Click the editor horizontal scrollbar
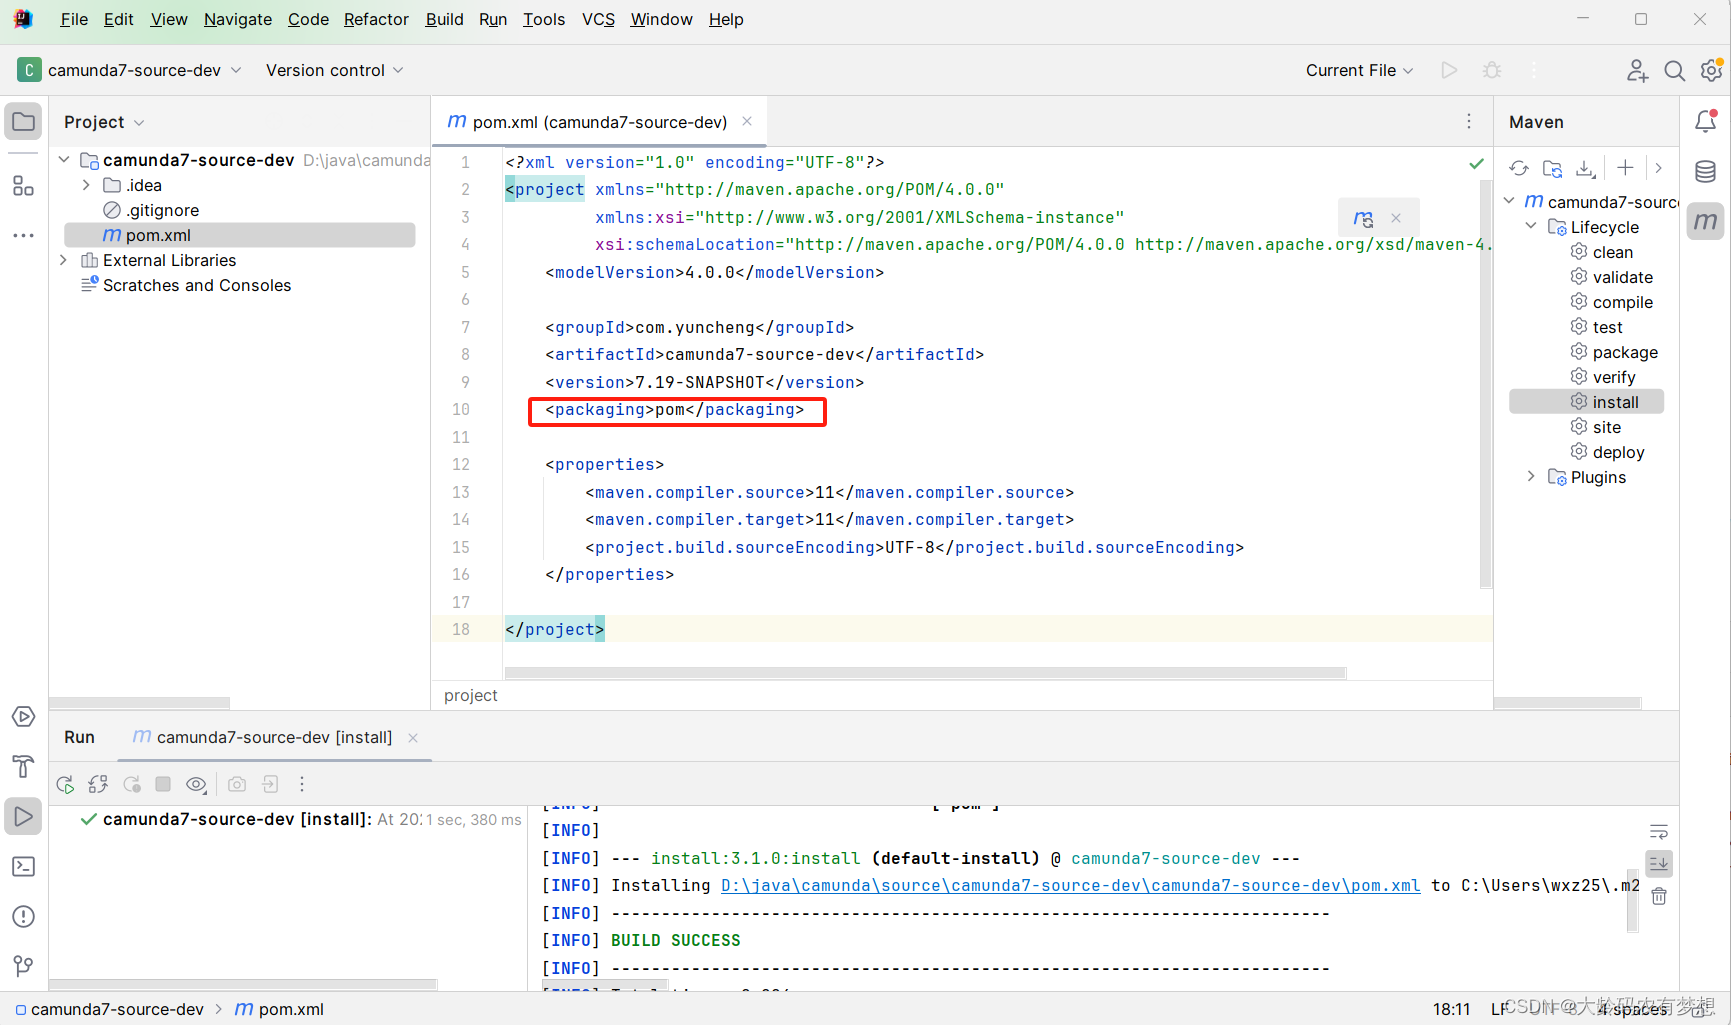The height and width of the screenshot is (1025, 1731). coord(925,673)
